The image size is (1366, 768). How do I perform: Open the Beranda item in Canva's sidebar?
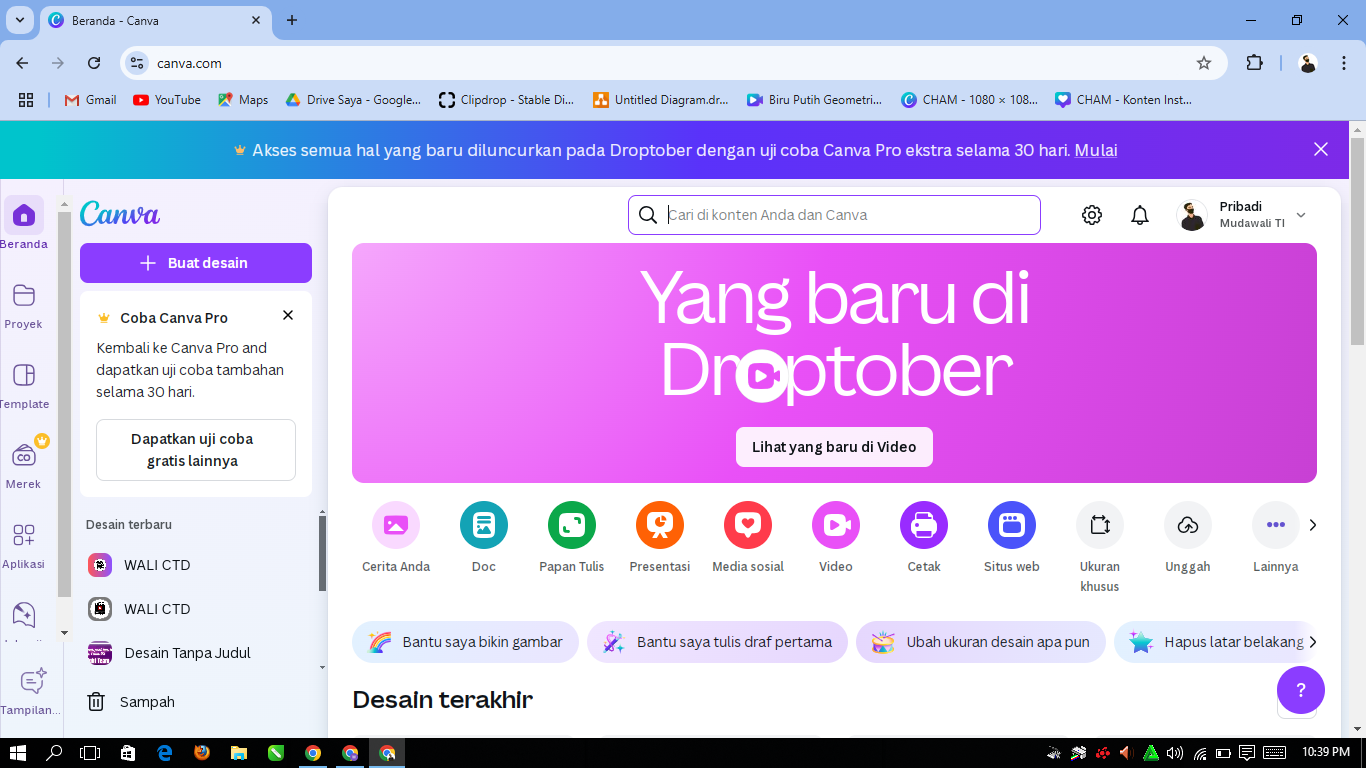click(24, 223)
